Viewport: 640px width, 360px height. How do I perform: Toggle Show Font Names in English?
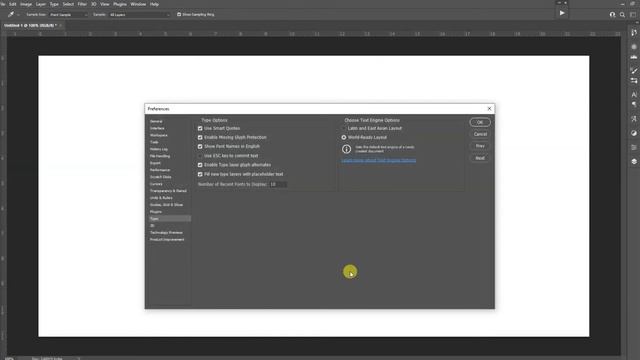click(x=200, y=147)
